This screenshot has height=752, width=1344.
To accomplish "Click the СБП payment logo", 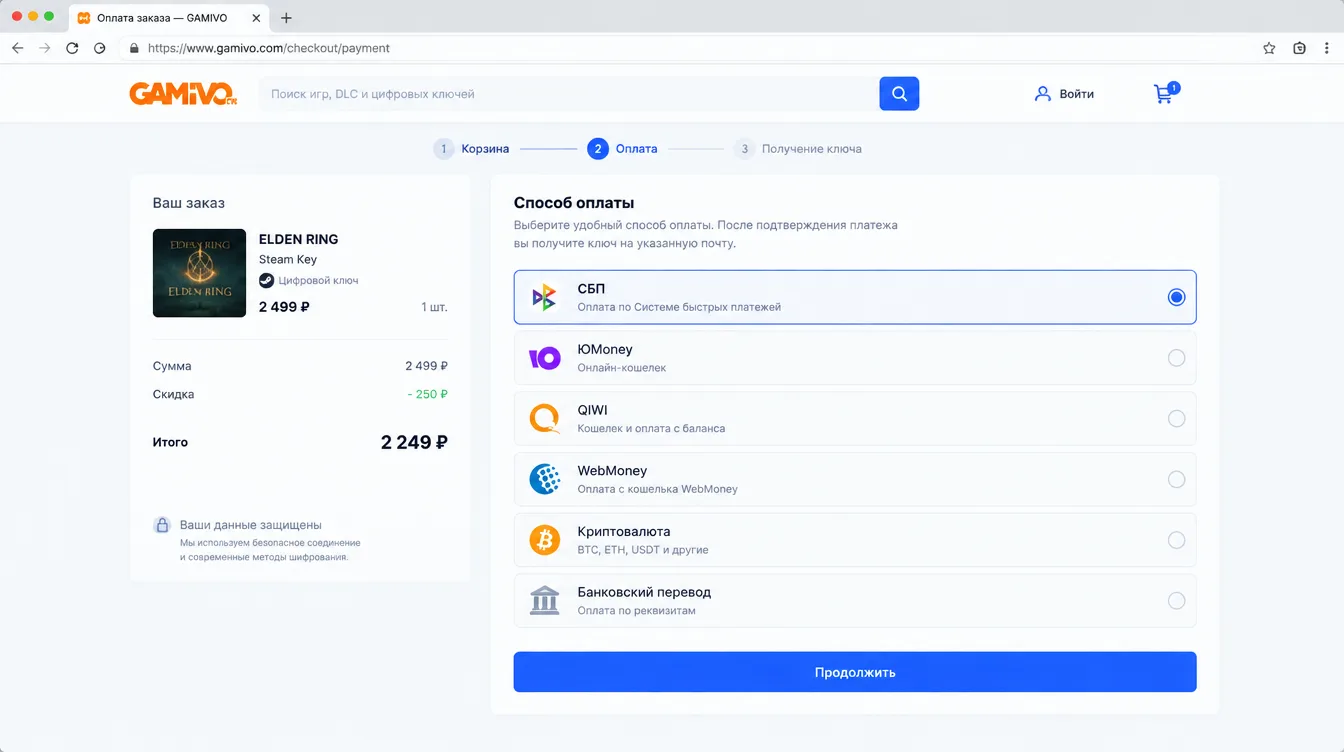I will 544,297.
